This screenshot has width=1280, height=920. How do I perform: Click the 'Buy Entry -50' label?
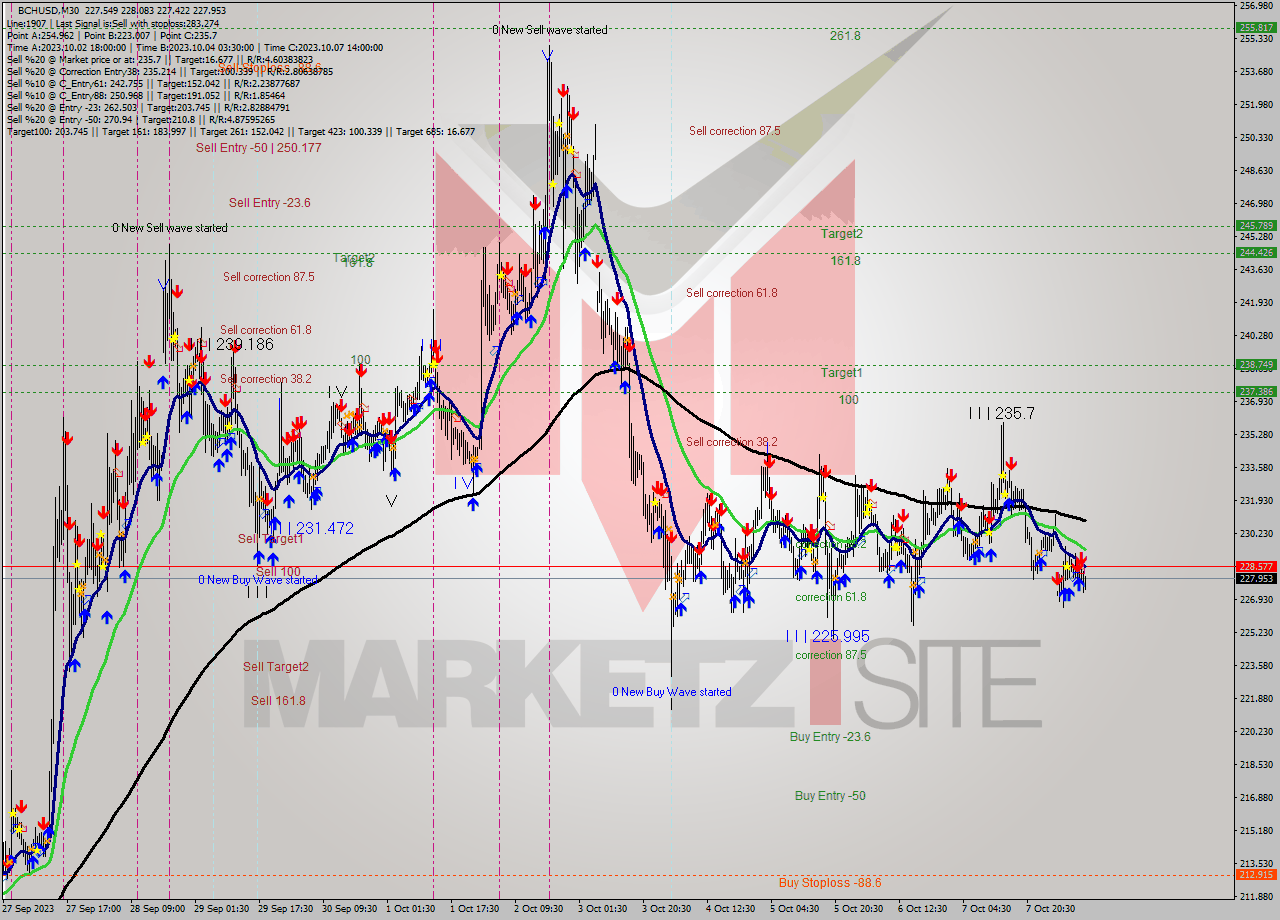click(830, 796)
